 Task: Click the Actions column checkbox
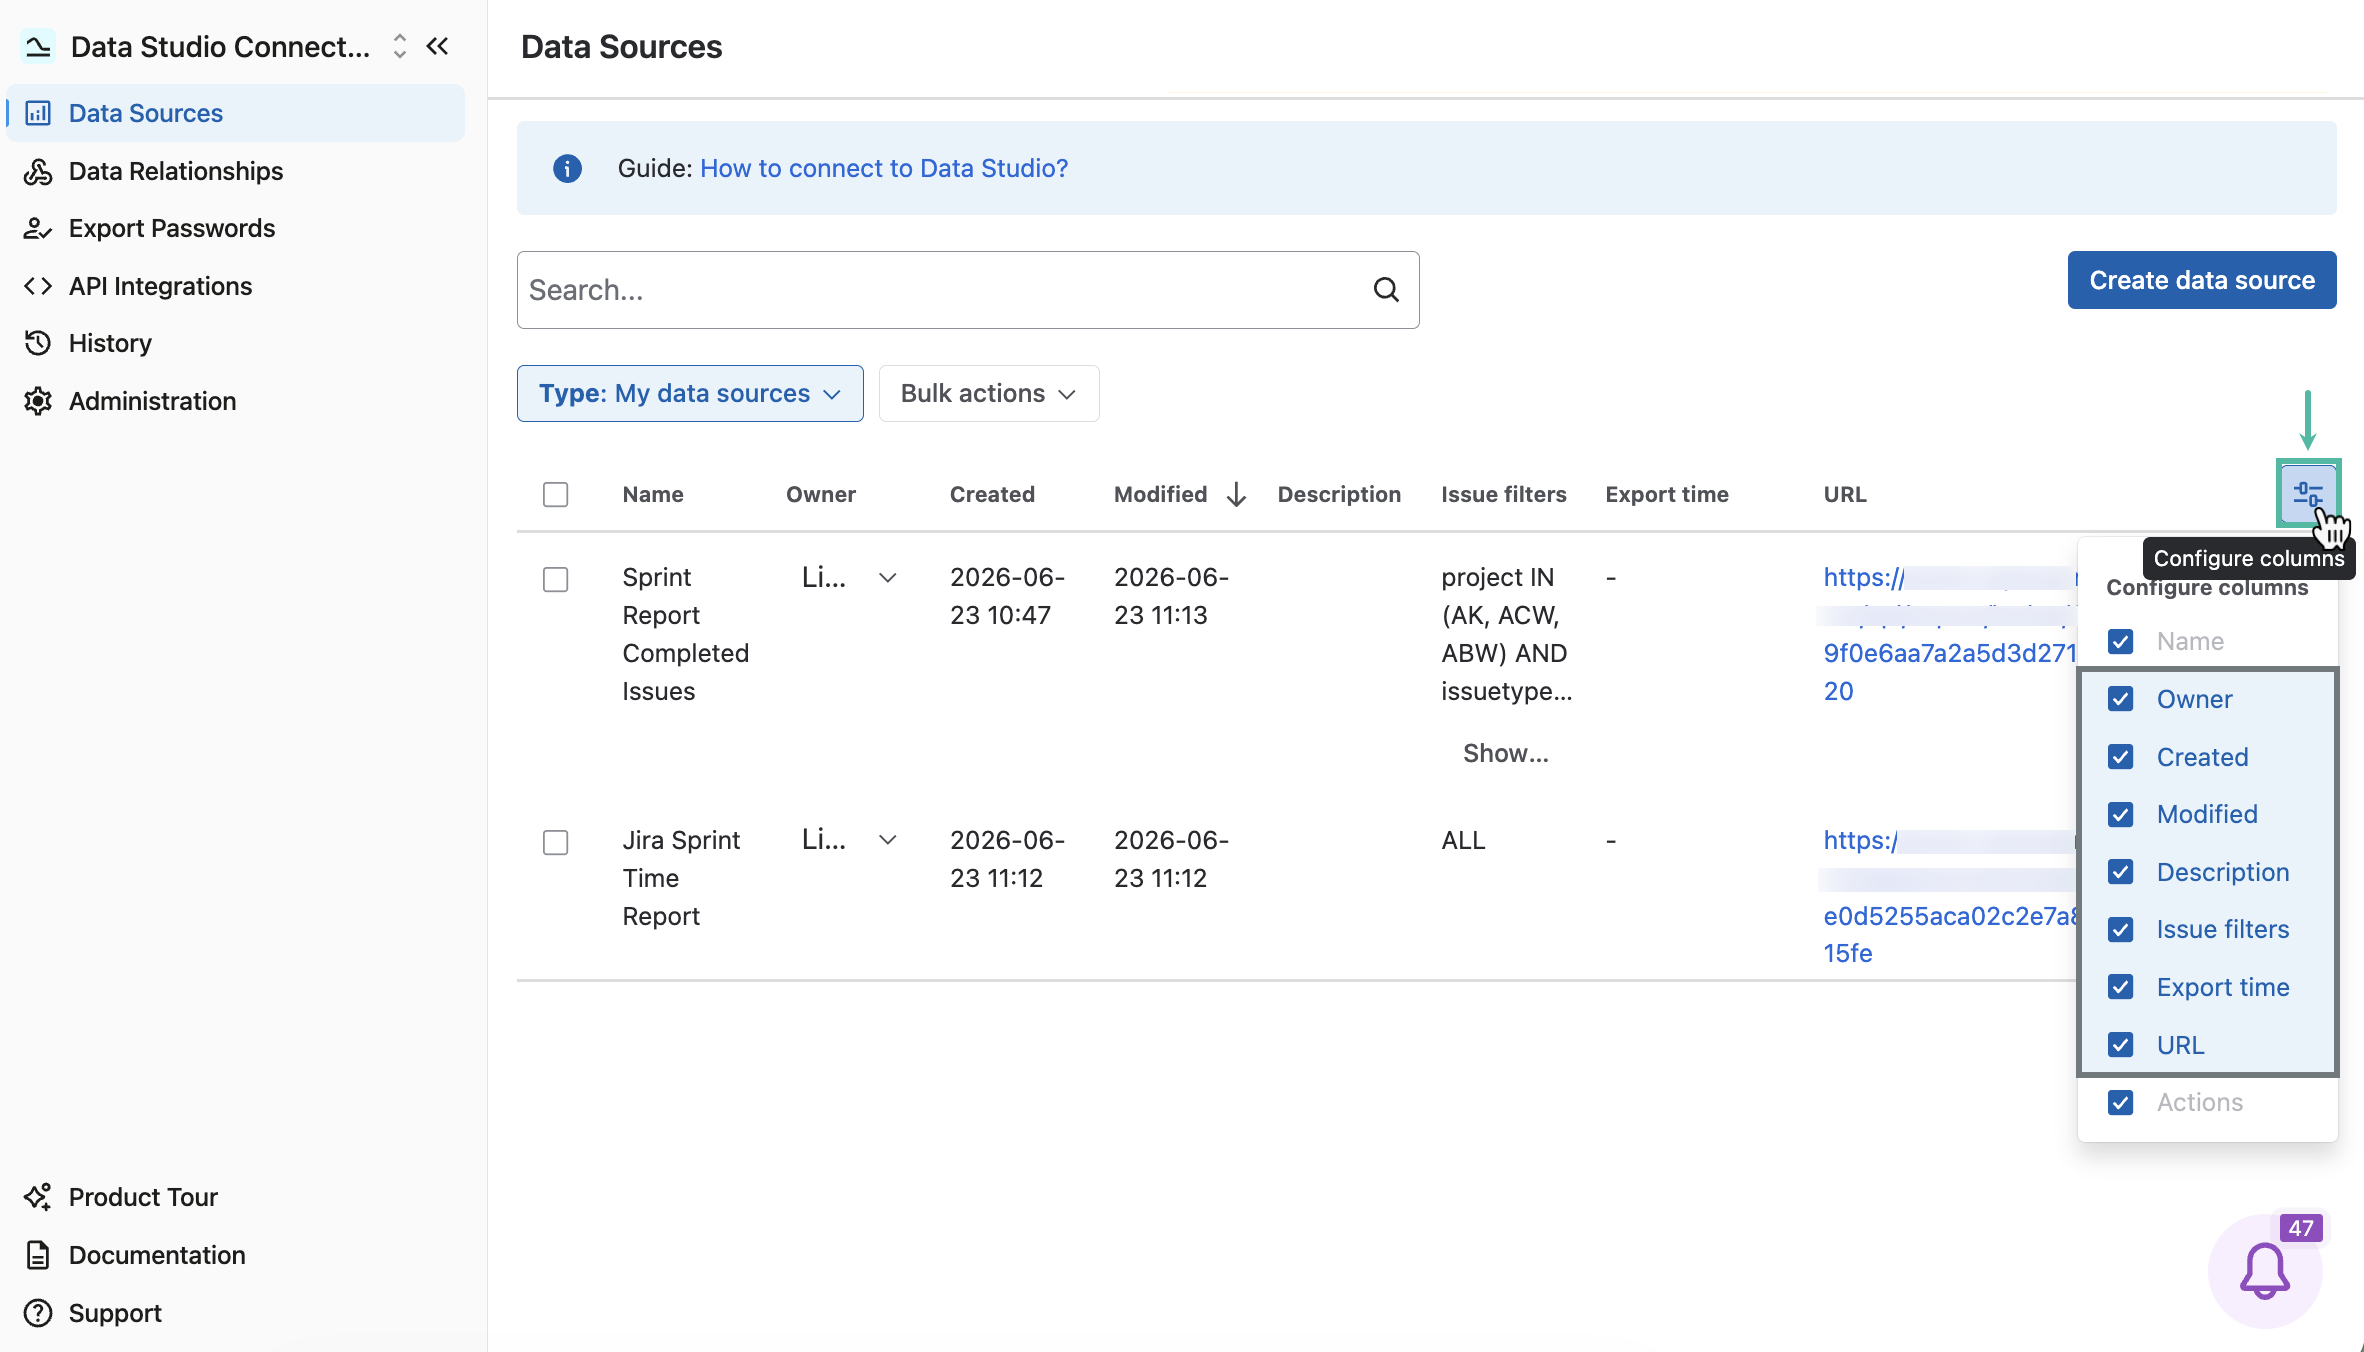point(2121,1102)
